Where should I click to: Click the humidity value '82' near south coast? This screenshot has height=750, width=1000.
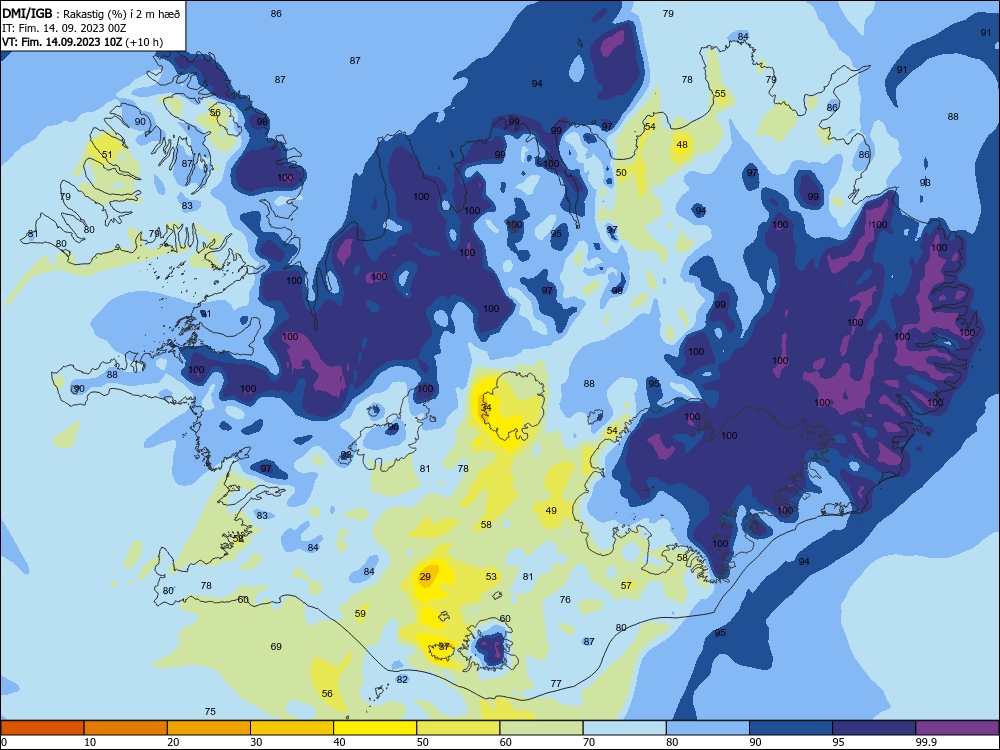point(402,679)
